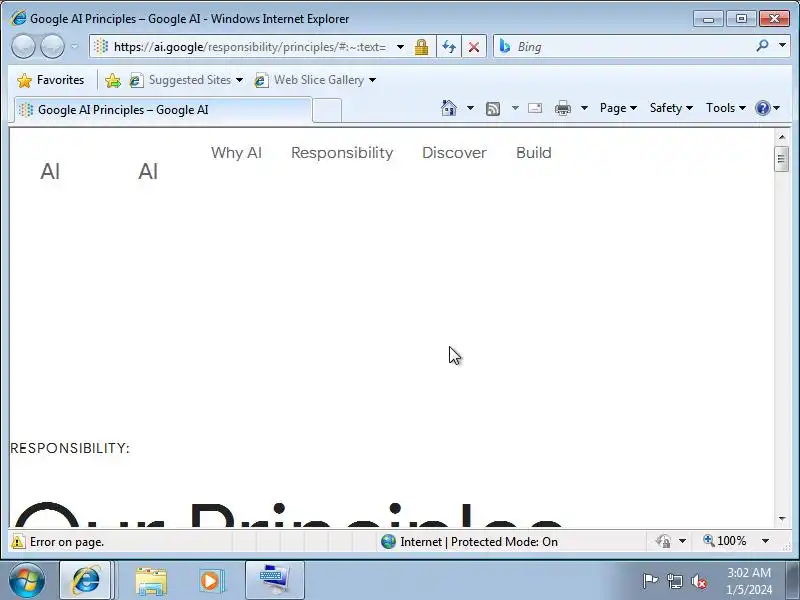Click the Internet zone globe icon
The width and height of the screenshot is (800, 600).
(388, 541)
